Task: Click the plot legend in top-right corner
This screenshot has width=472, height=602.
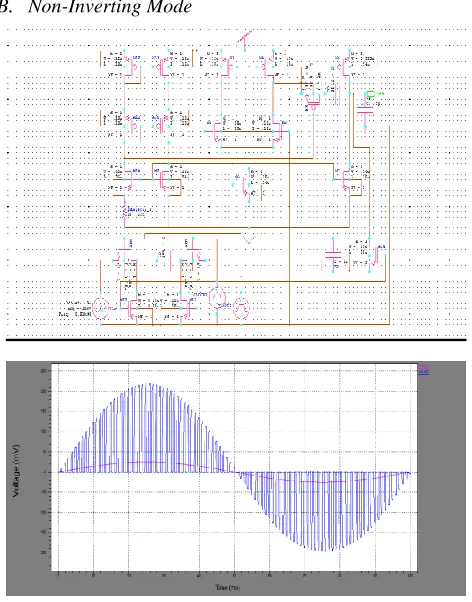Action: (423, 370)
